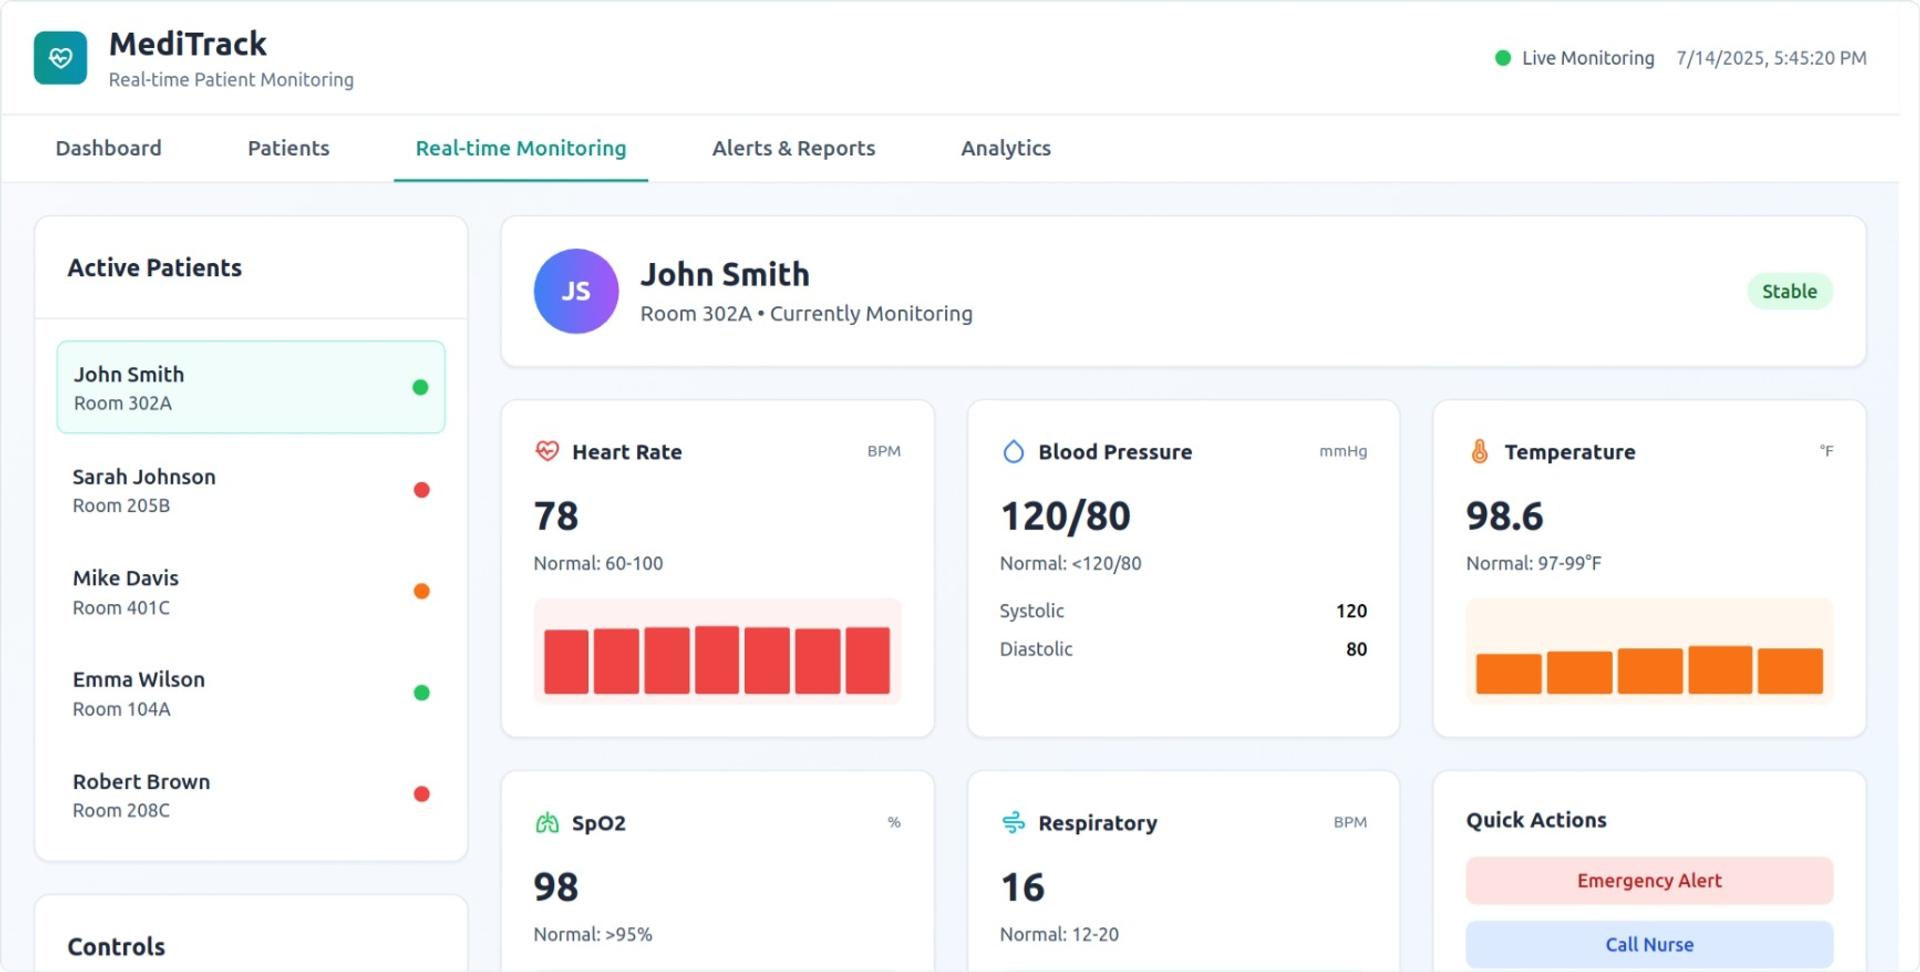Click the Normal: >95% text
The image size is (1920, 972).
click(593, 934)
